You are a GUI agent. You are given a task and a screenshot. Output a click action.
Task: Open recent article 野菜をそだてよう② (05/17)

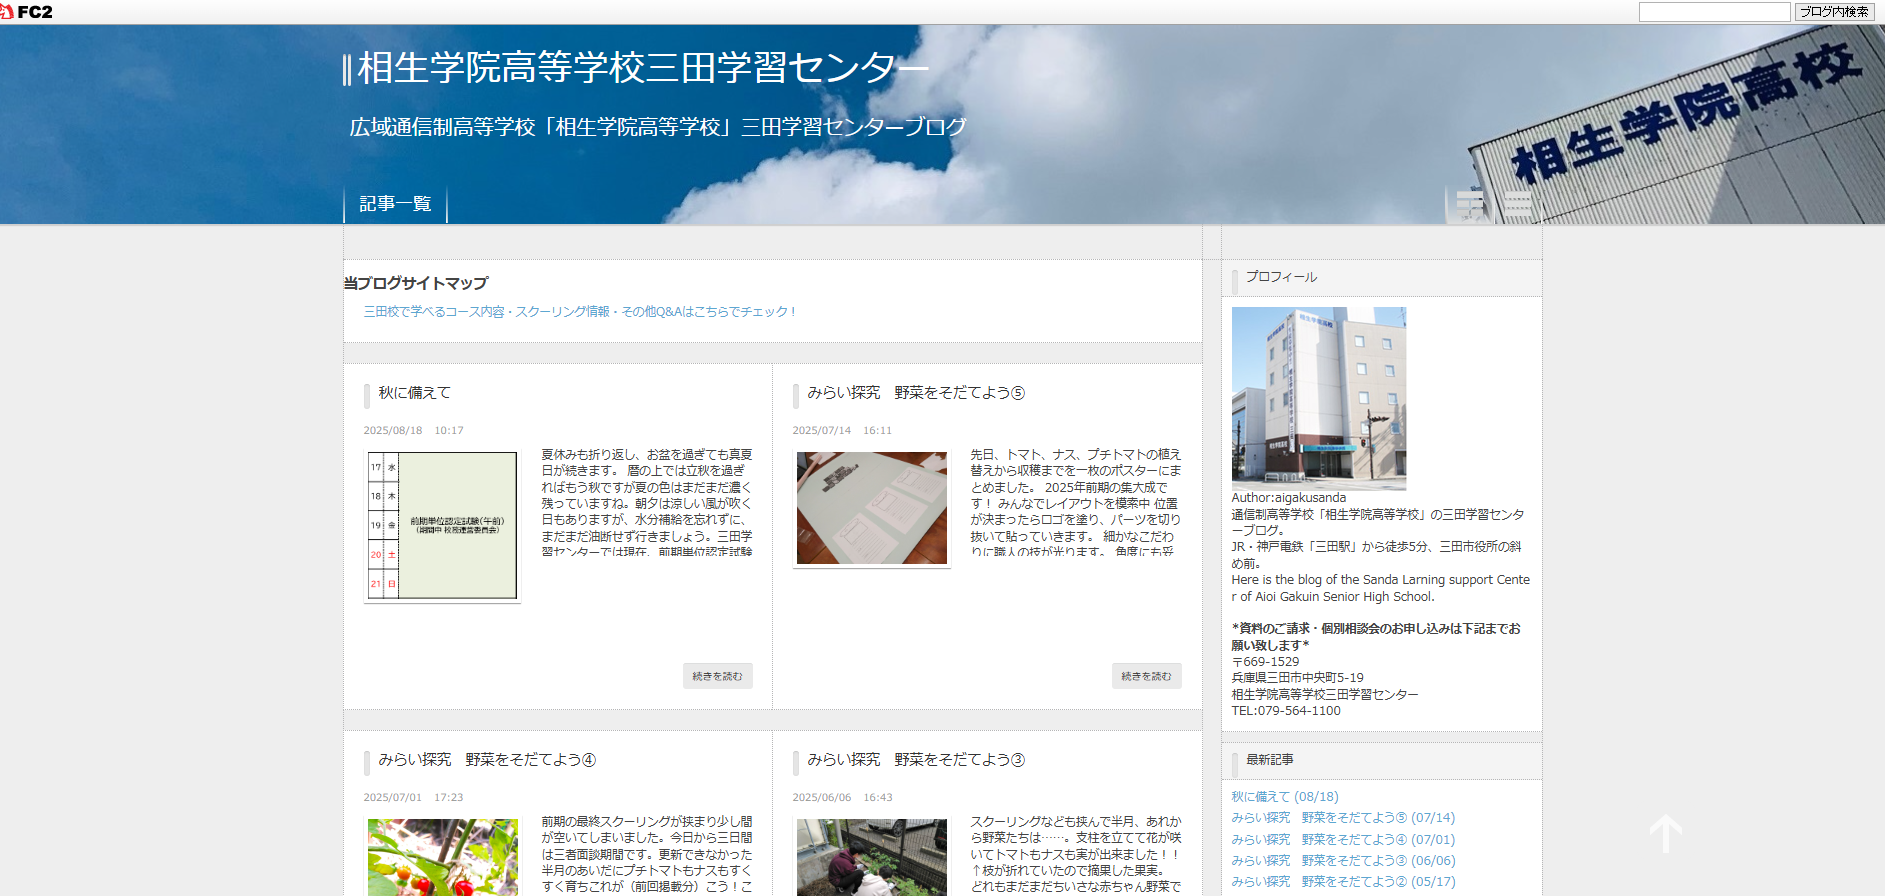click(x=1342, y=882)
